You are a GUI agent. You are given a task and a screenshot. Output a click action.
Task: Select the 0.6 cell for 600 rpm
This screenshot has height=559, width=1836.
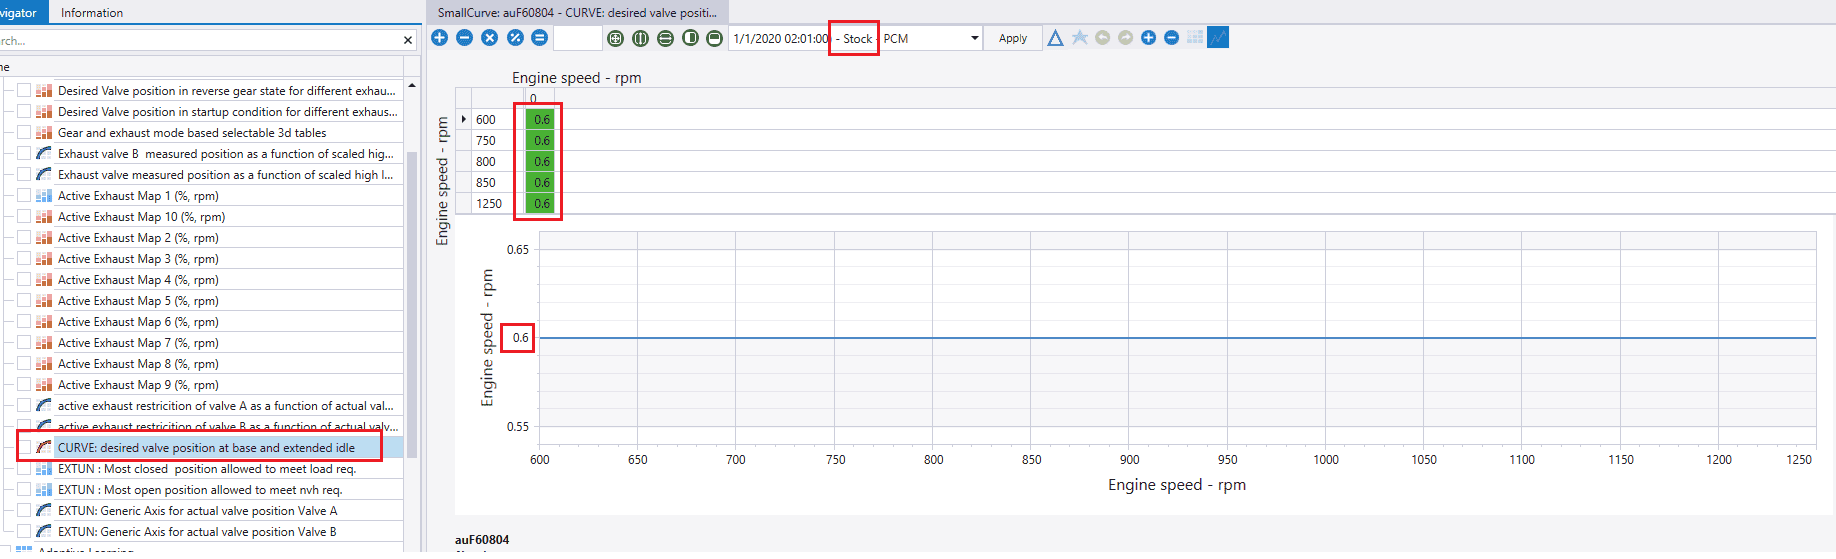coord(541,119)
